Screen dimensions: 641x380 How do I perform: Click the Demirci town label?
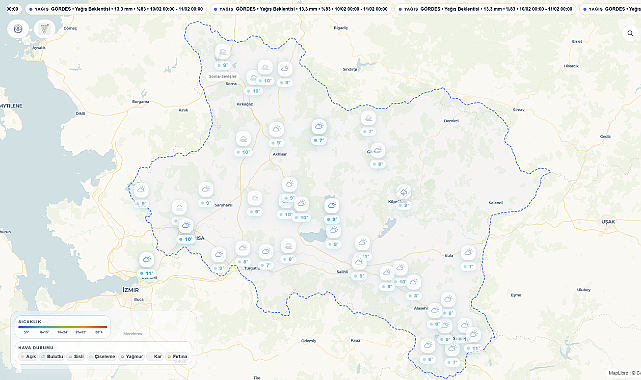pyautogui.click(x=451, y=121)
